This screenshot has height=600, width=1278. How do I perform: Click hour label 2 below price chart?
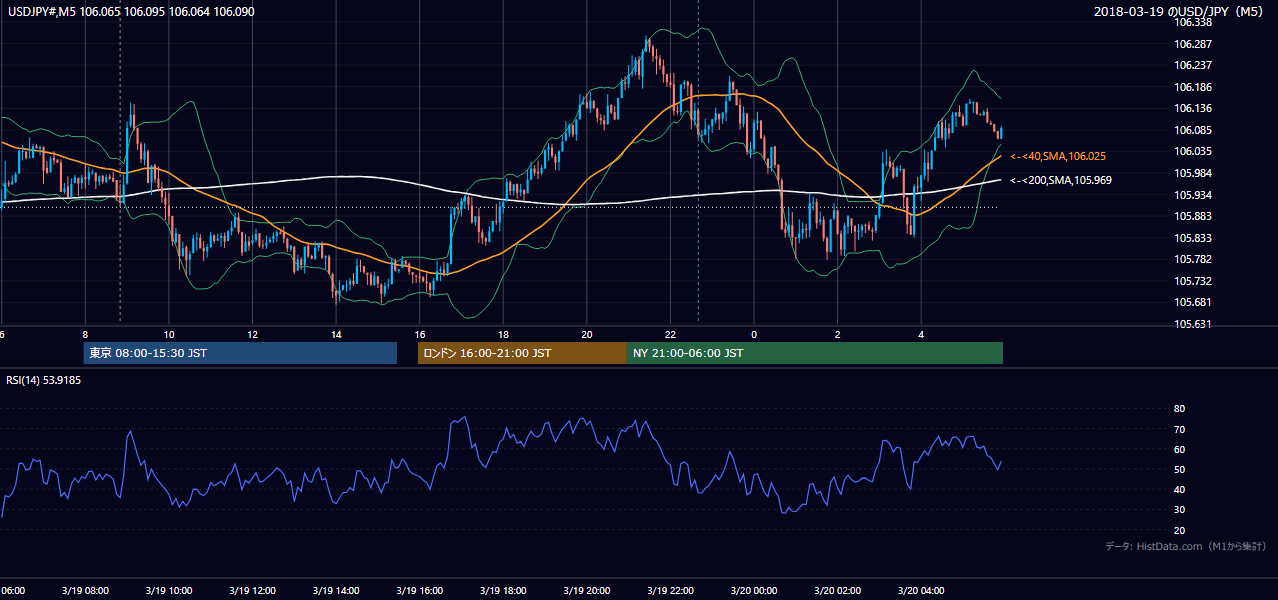tap(838, 334)
